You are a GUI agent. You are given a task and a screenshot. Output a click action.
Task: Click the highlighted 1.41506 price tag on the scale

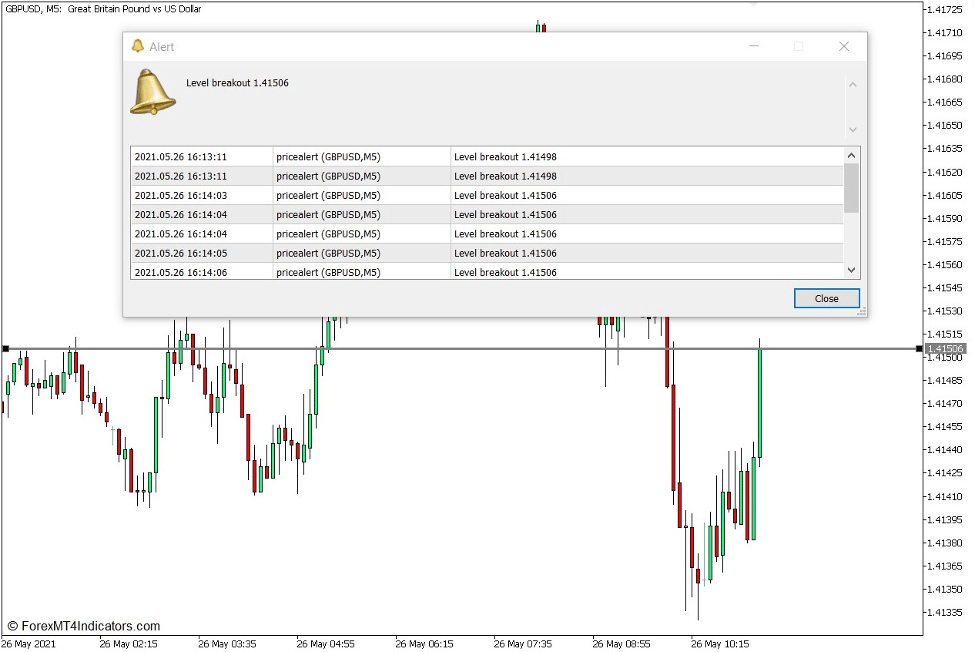tap(944, 348)
